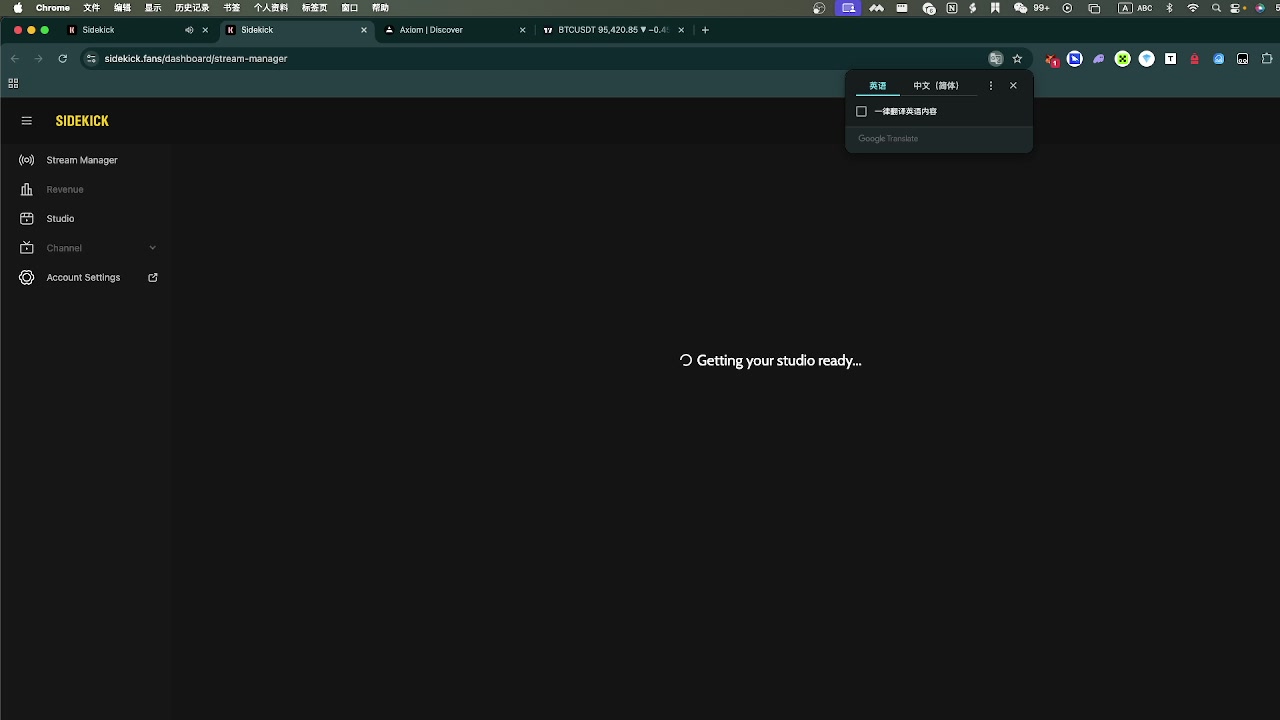Bookmark this page with star icon
The image size is (1280, 720).
[1017, 59]
